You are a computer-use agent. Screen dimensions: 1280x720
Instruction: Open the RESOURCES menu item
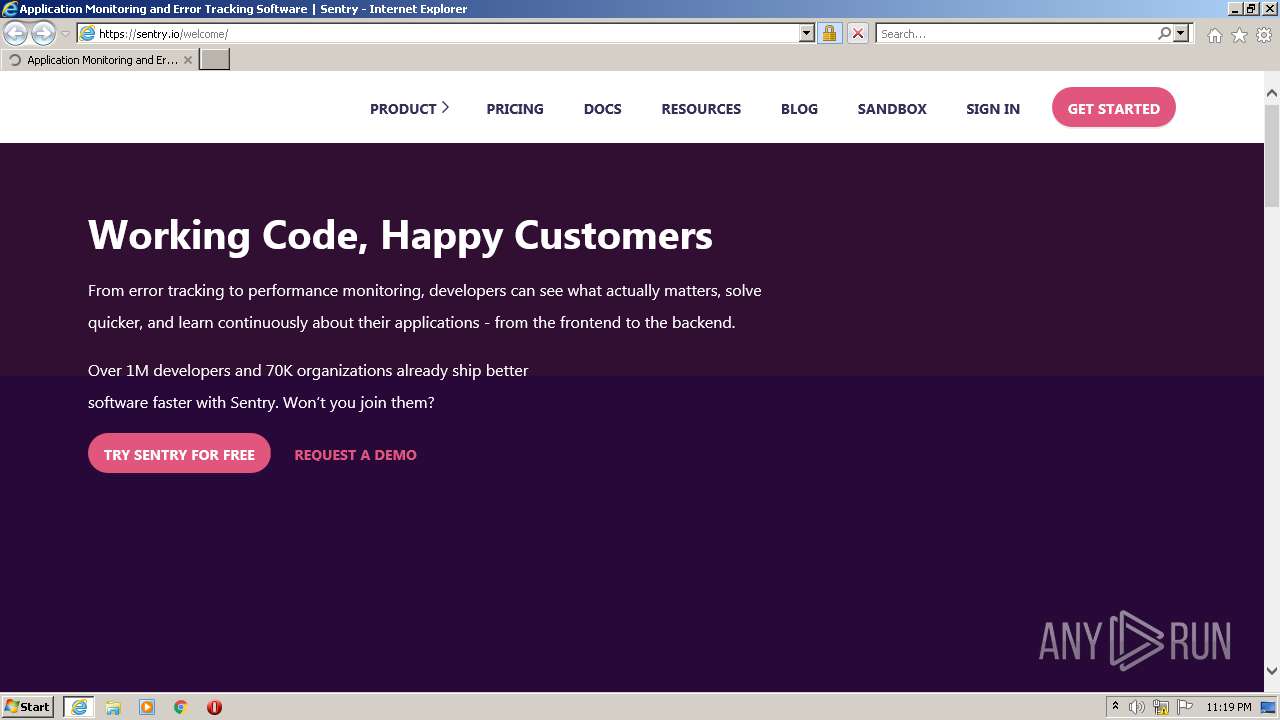coord(701,109)
